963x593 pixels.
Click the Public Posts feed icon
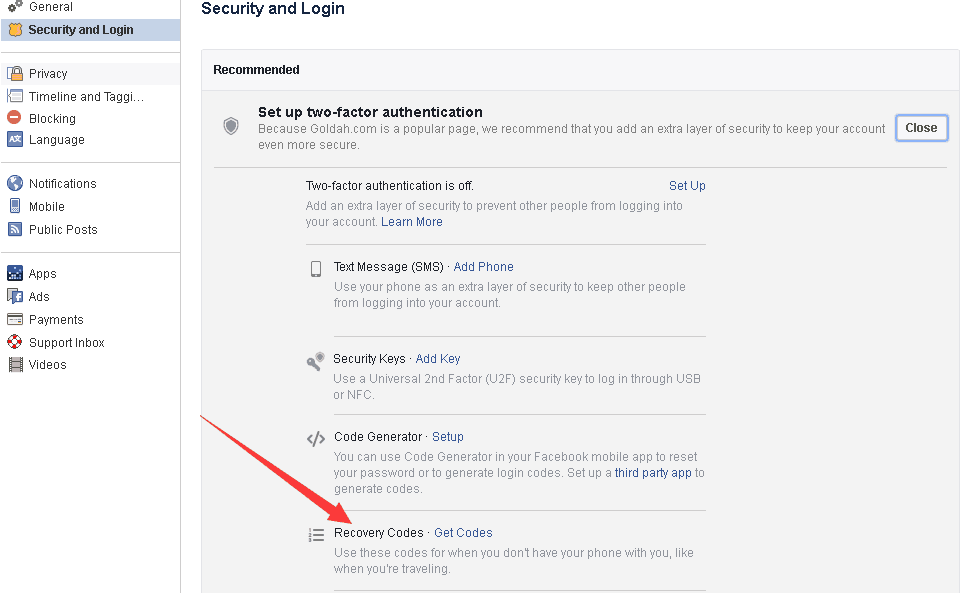[x=15, y=229]
